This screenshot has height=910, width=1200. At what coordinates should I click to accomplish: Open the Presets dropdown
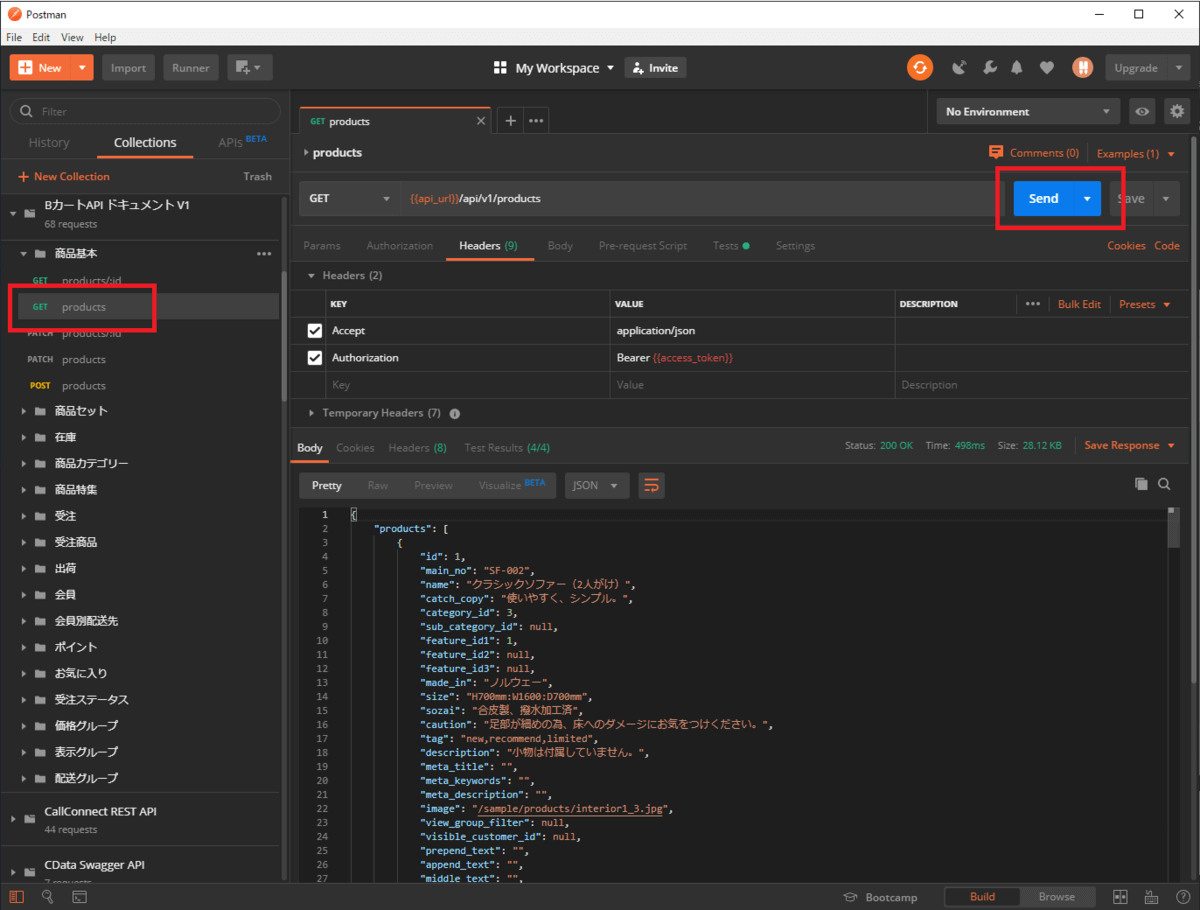tap(1144, 304)
